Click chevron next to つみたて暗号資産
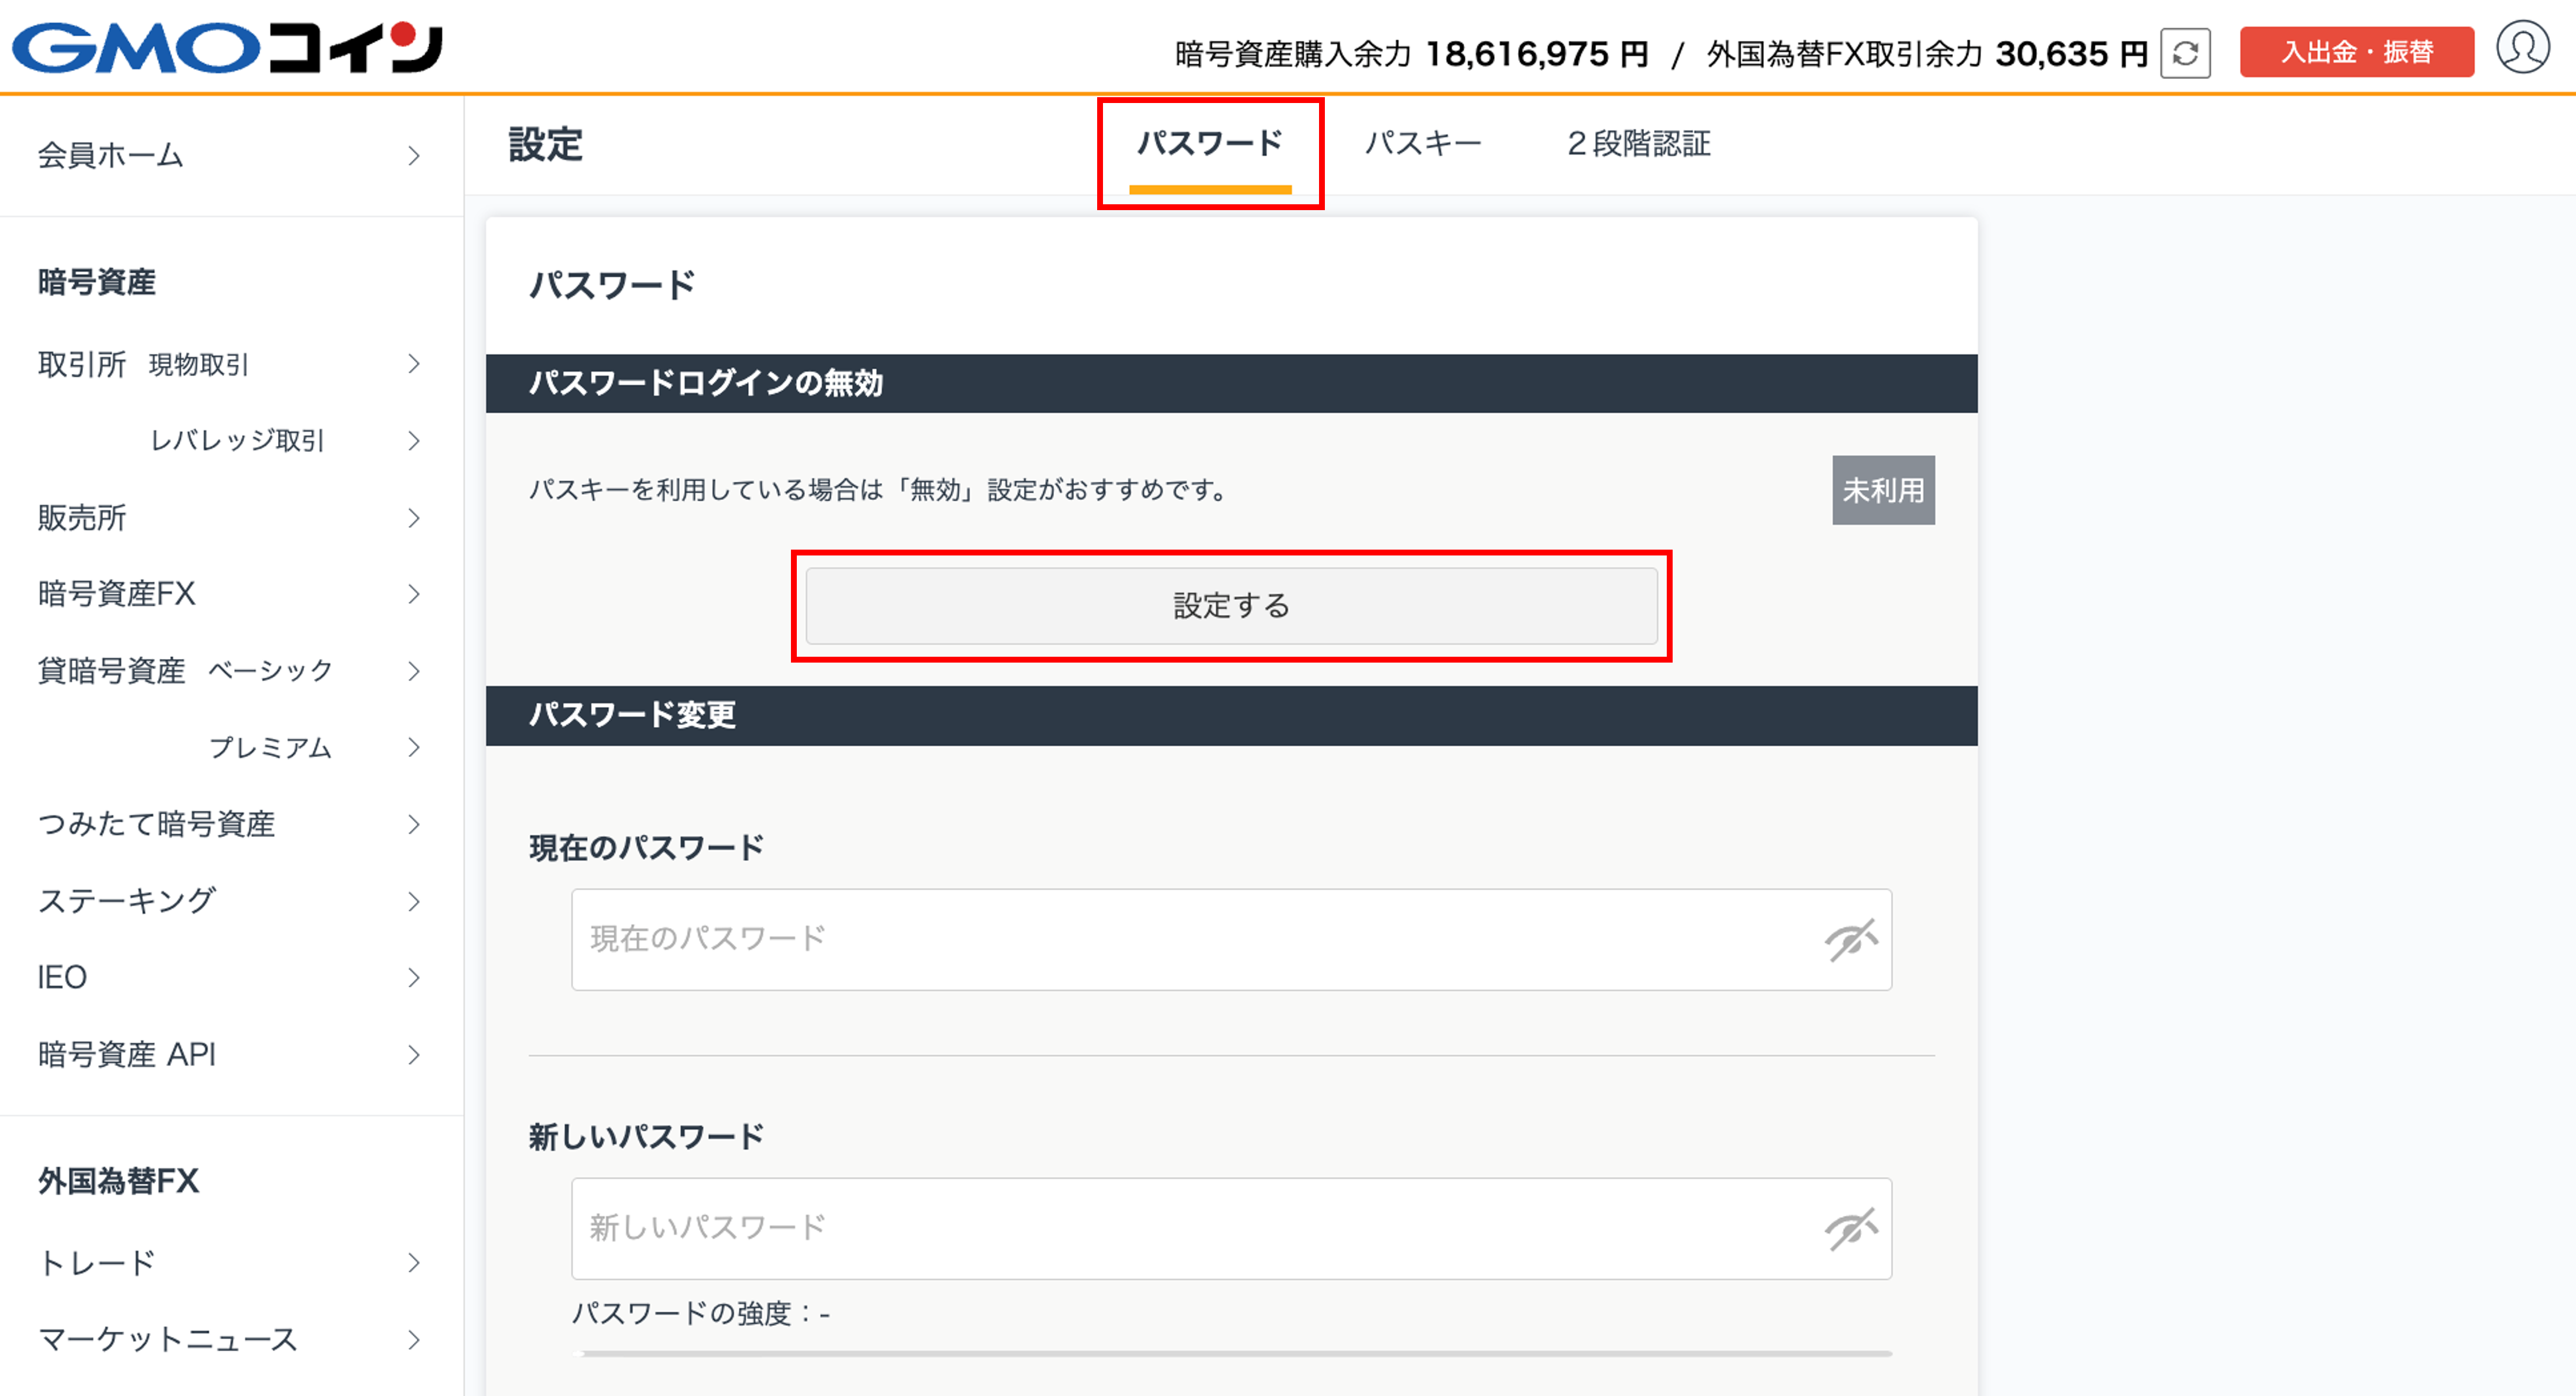 coord(414,824)
